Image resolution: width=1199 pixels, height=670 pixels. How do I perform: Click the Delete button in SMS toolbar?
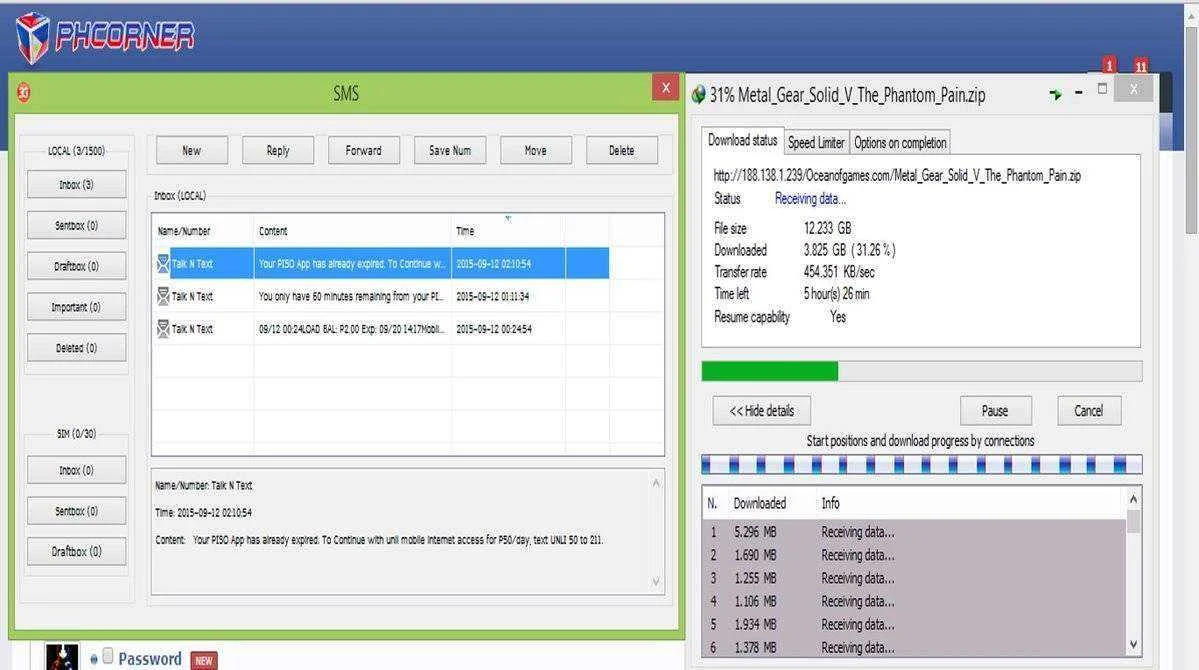[622, 151]
